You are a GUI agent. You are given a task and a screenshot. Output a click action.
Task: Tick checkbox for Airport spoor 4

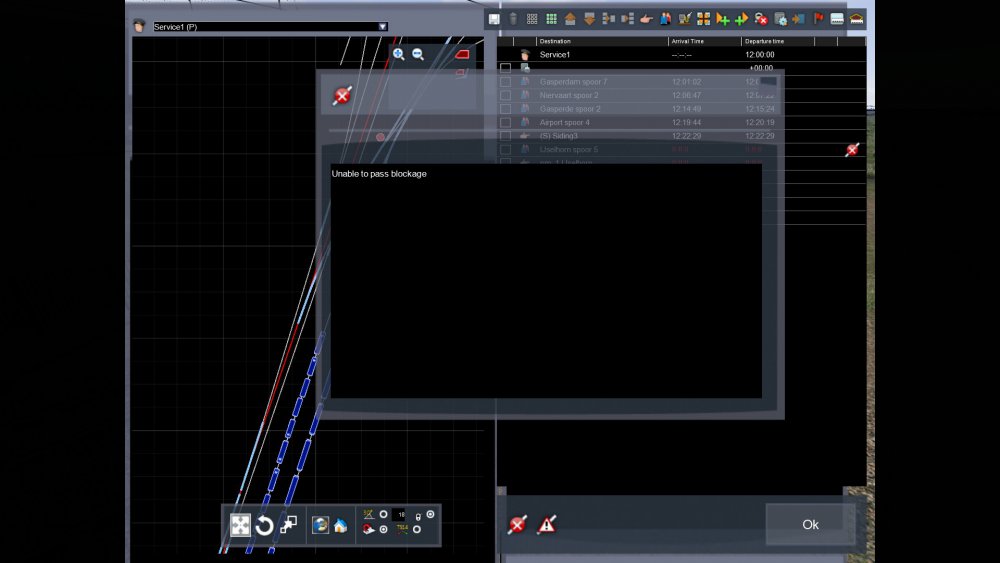pyautogui.click(x=505, y=122)
